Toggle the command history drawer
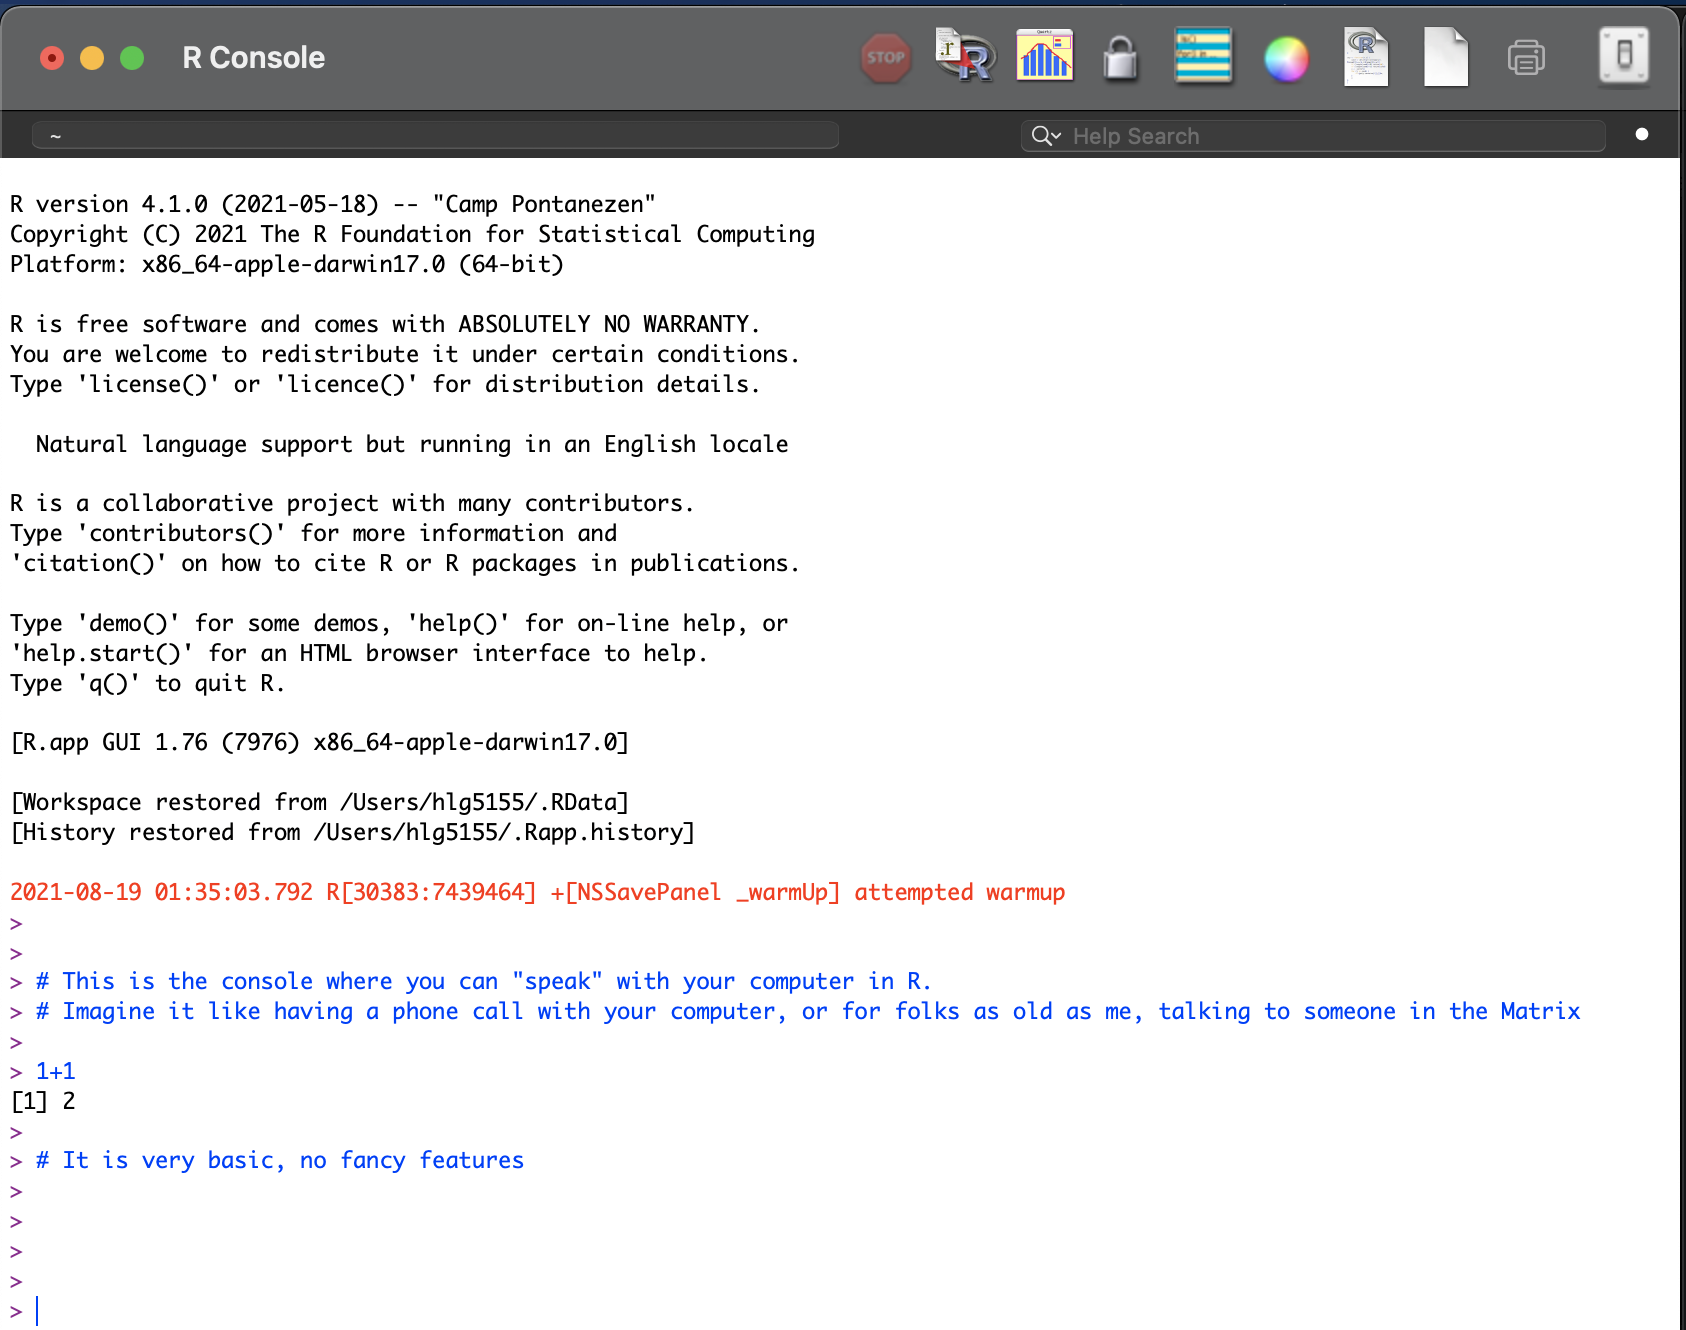The height and width of the screenshot is (1330, 1686). pos(1203,57)
